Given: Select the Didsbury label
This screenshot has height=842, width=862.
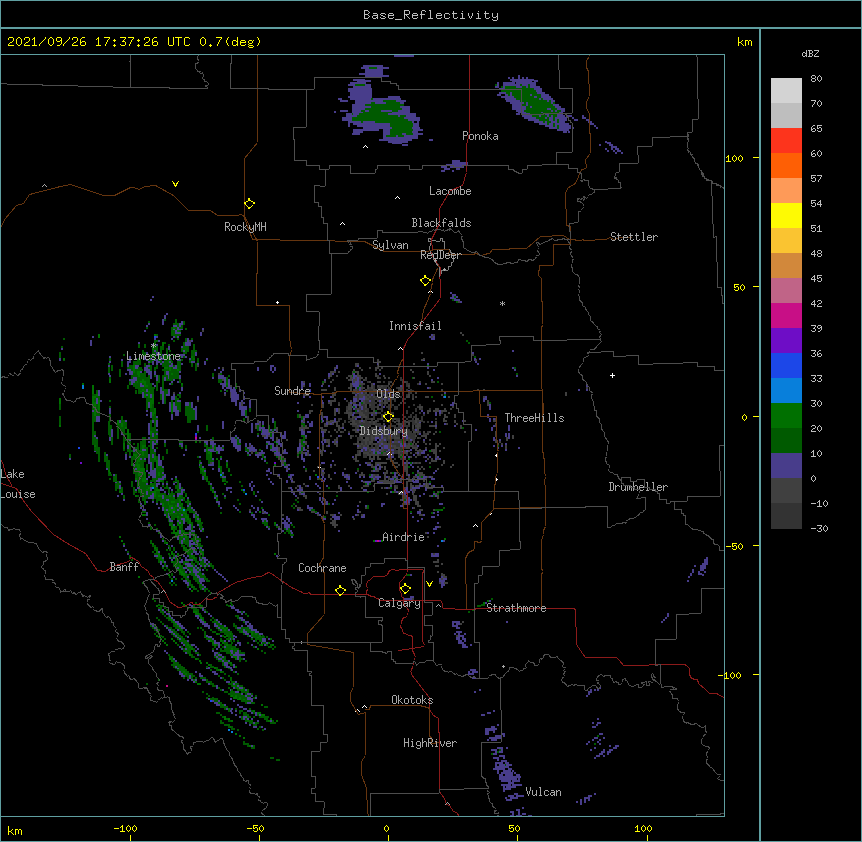Looking at the screenshot, I should (x=383, y=431).
